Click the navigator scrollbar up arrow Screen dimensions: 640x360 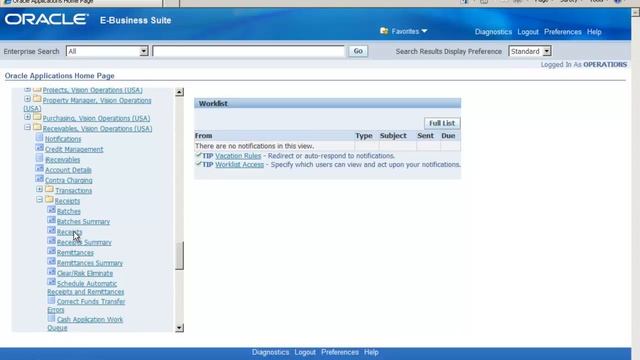point(179,92)
